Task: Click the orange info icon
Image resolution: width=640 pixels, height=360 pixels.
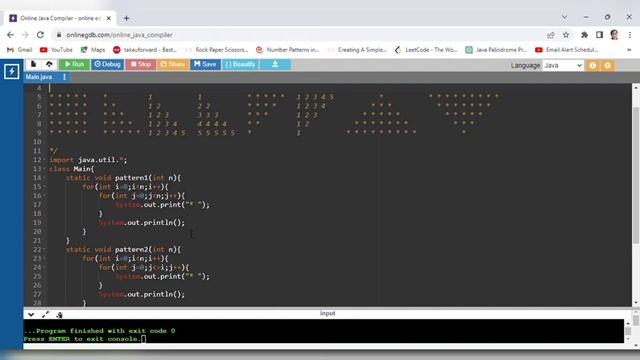Action: [x=592, y=65]
